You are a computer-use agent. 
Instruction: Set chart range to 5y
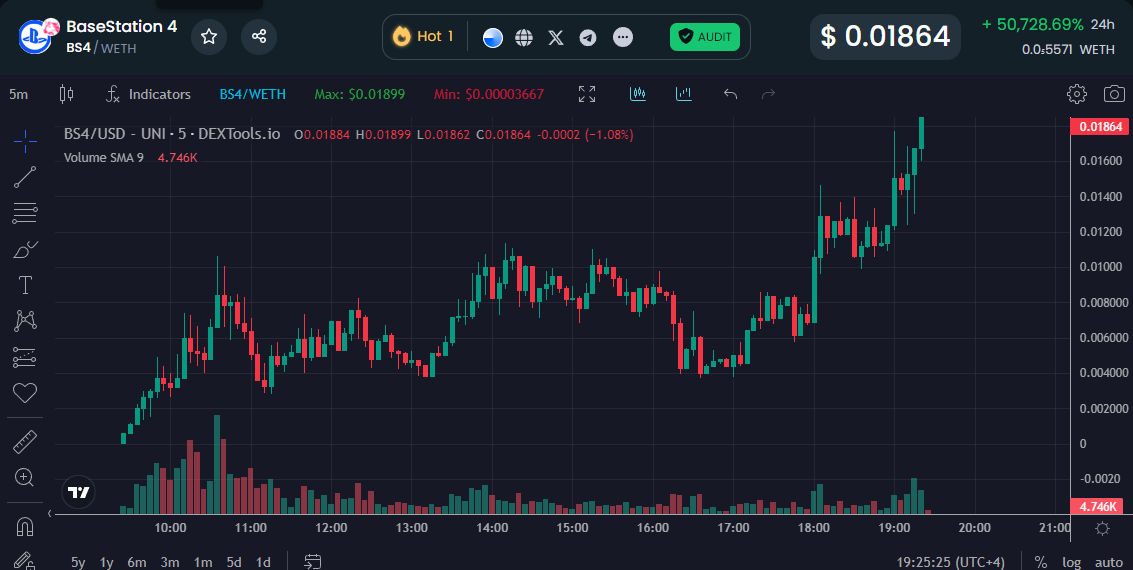point(78,562)
